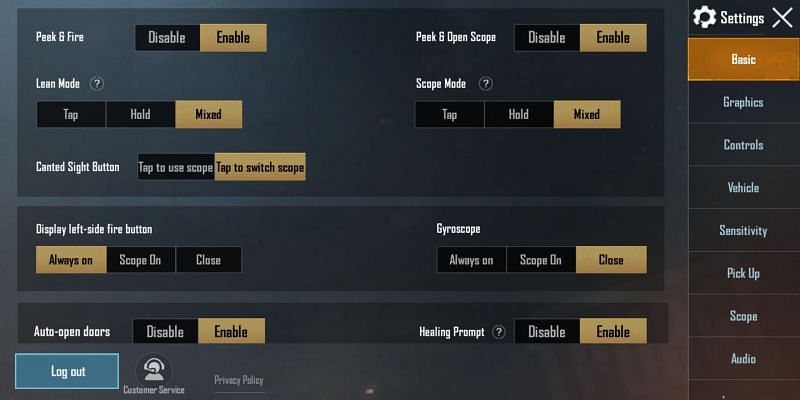The height and width of the screenshot is (400, 800).
Task: Close the Settings screen with X
Action: click(x=782, y=17)
